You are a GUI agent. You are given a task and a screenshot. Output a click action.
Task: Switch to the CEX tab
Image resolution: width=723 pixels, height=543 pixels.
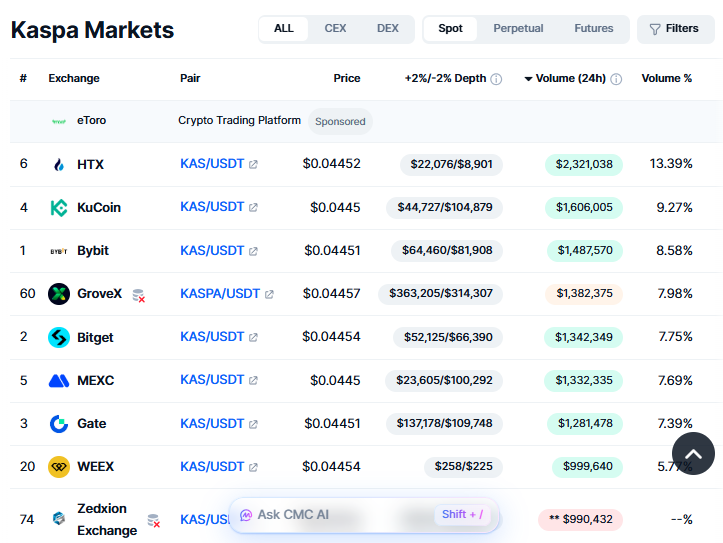[335, 29]
